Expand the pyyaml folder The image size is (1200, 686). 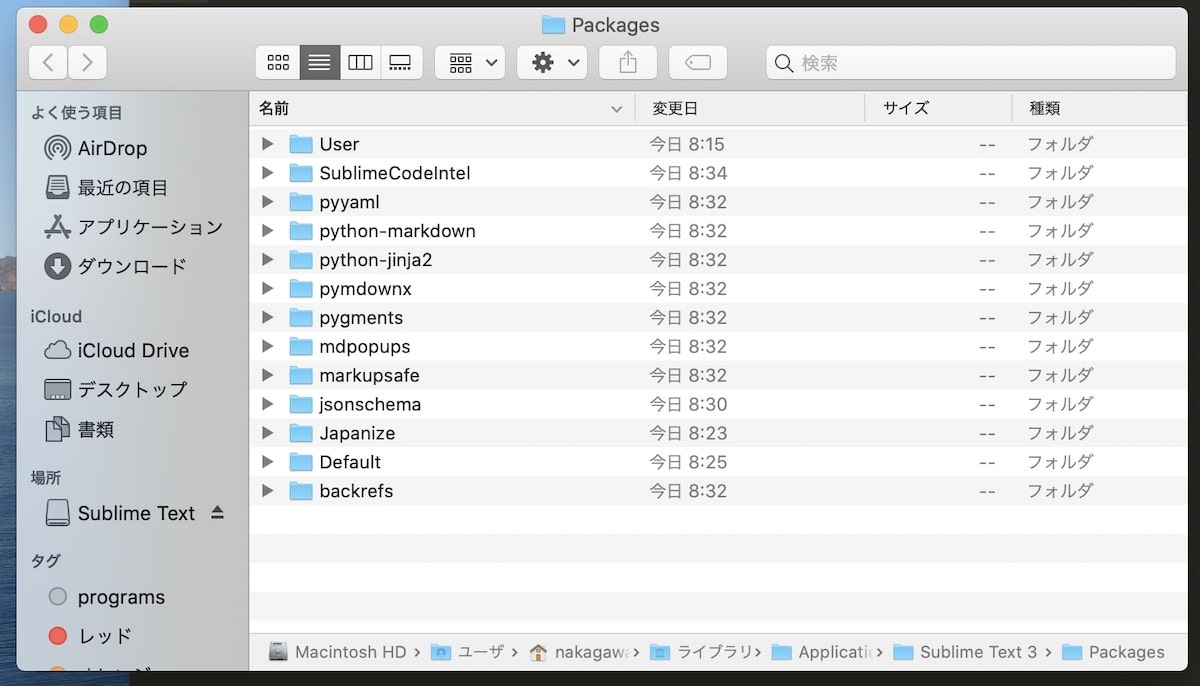click(267, 202)
